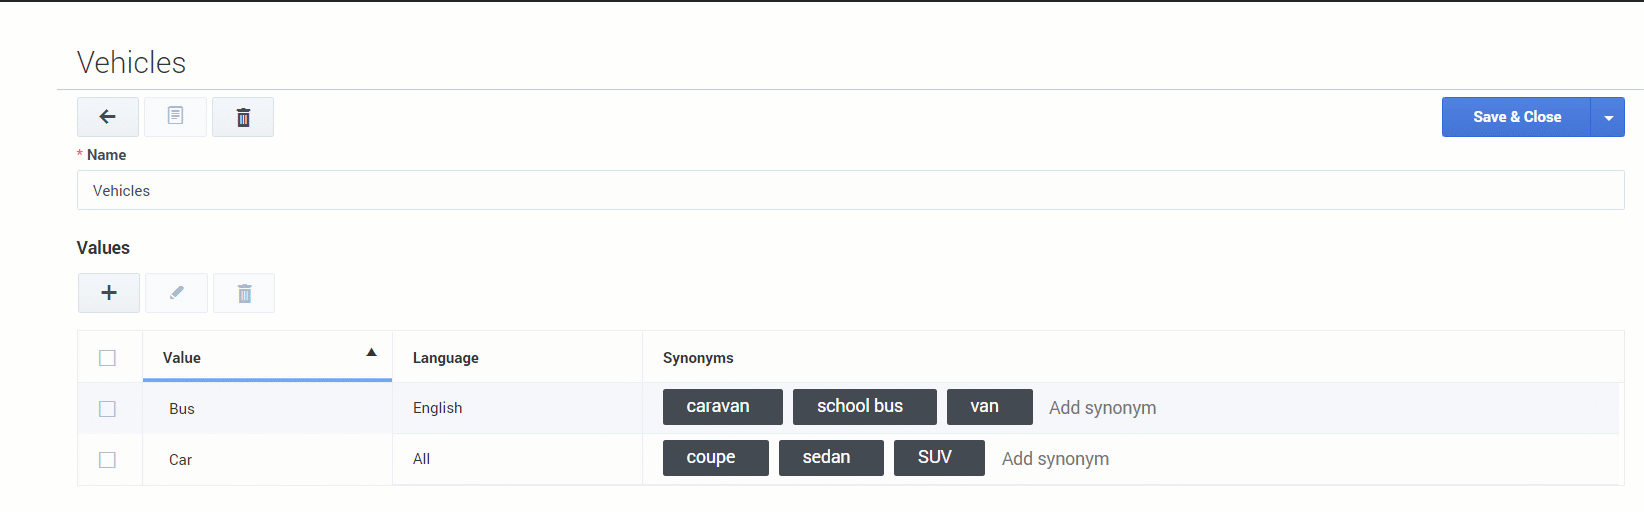Click the Save & Close button
Image resolution: width=1644 pixels, height=512 pixels.
pyautogui.click(x=1516, y=117)
